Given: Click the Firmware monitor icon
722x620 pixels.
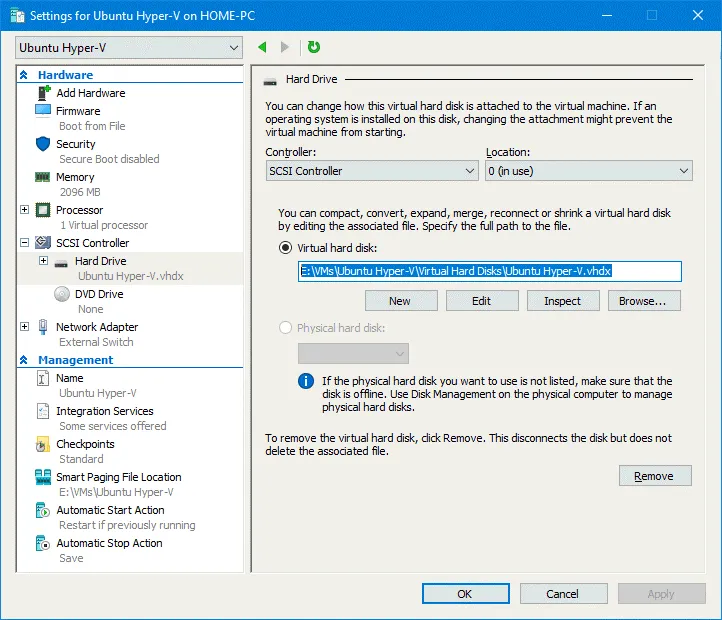Looking at the screenshot, I should [x=43, y=111].
